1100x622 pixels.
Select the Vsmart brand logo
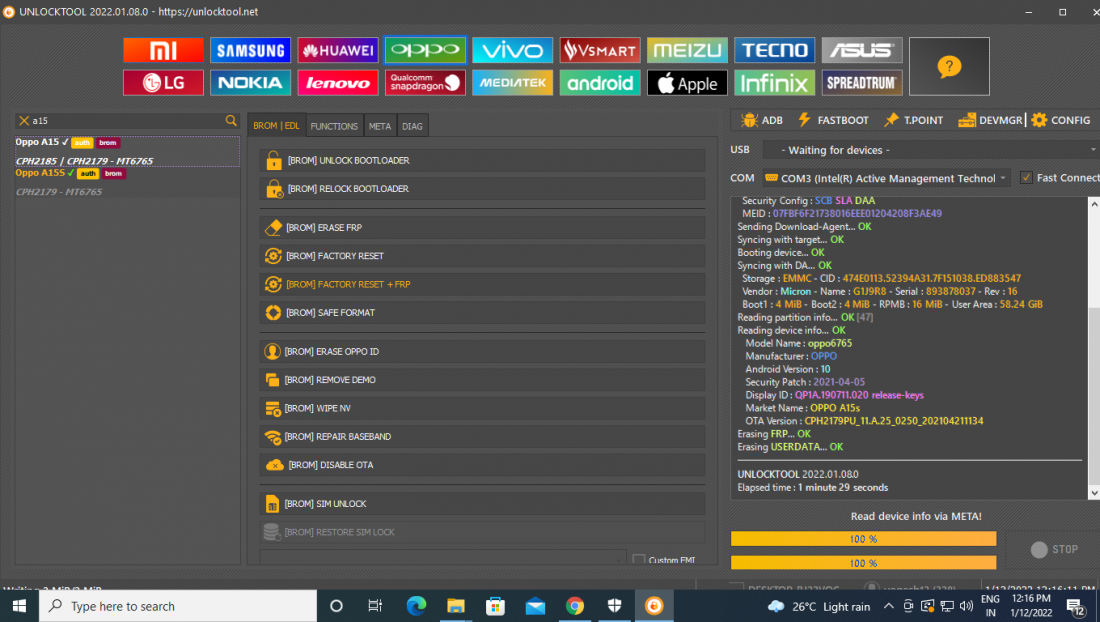(600, 50)
